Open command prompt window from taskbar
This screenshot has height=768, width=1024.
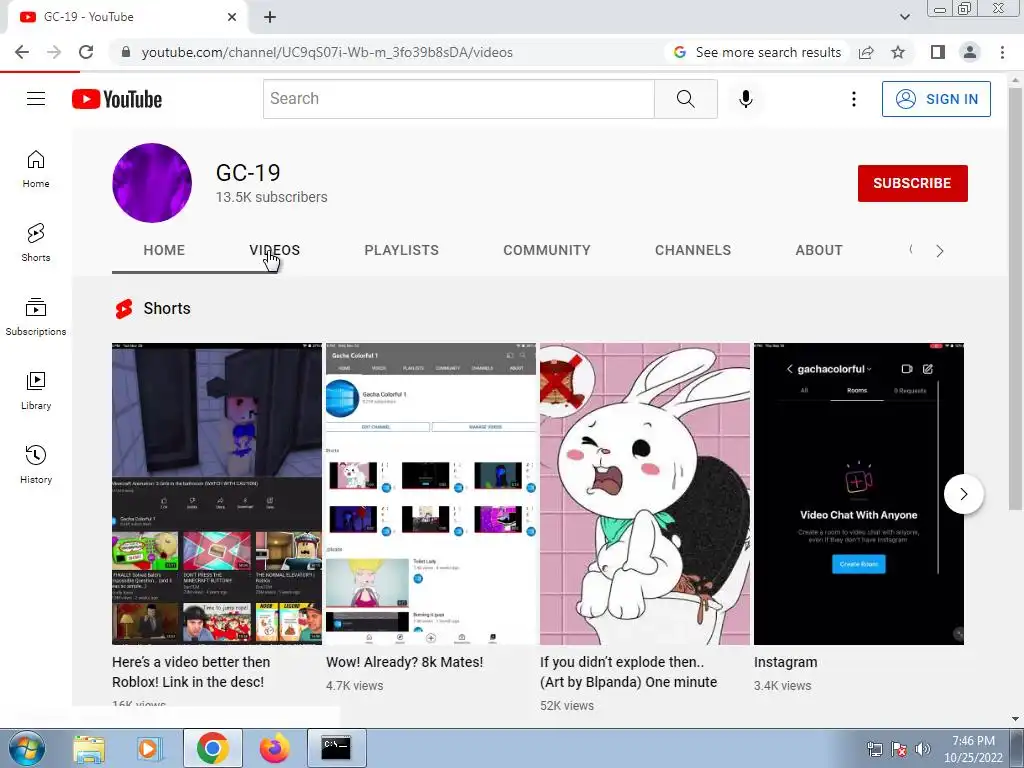pos(336,748)
